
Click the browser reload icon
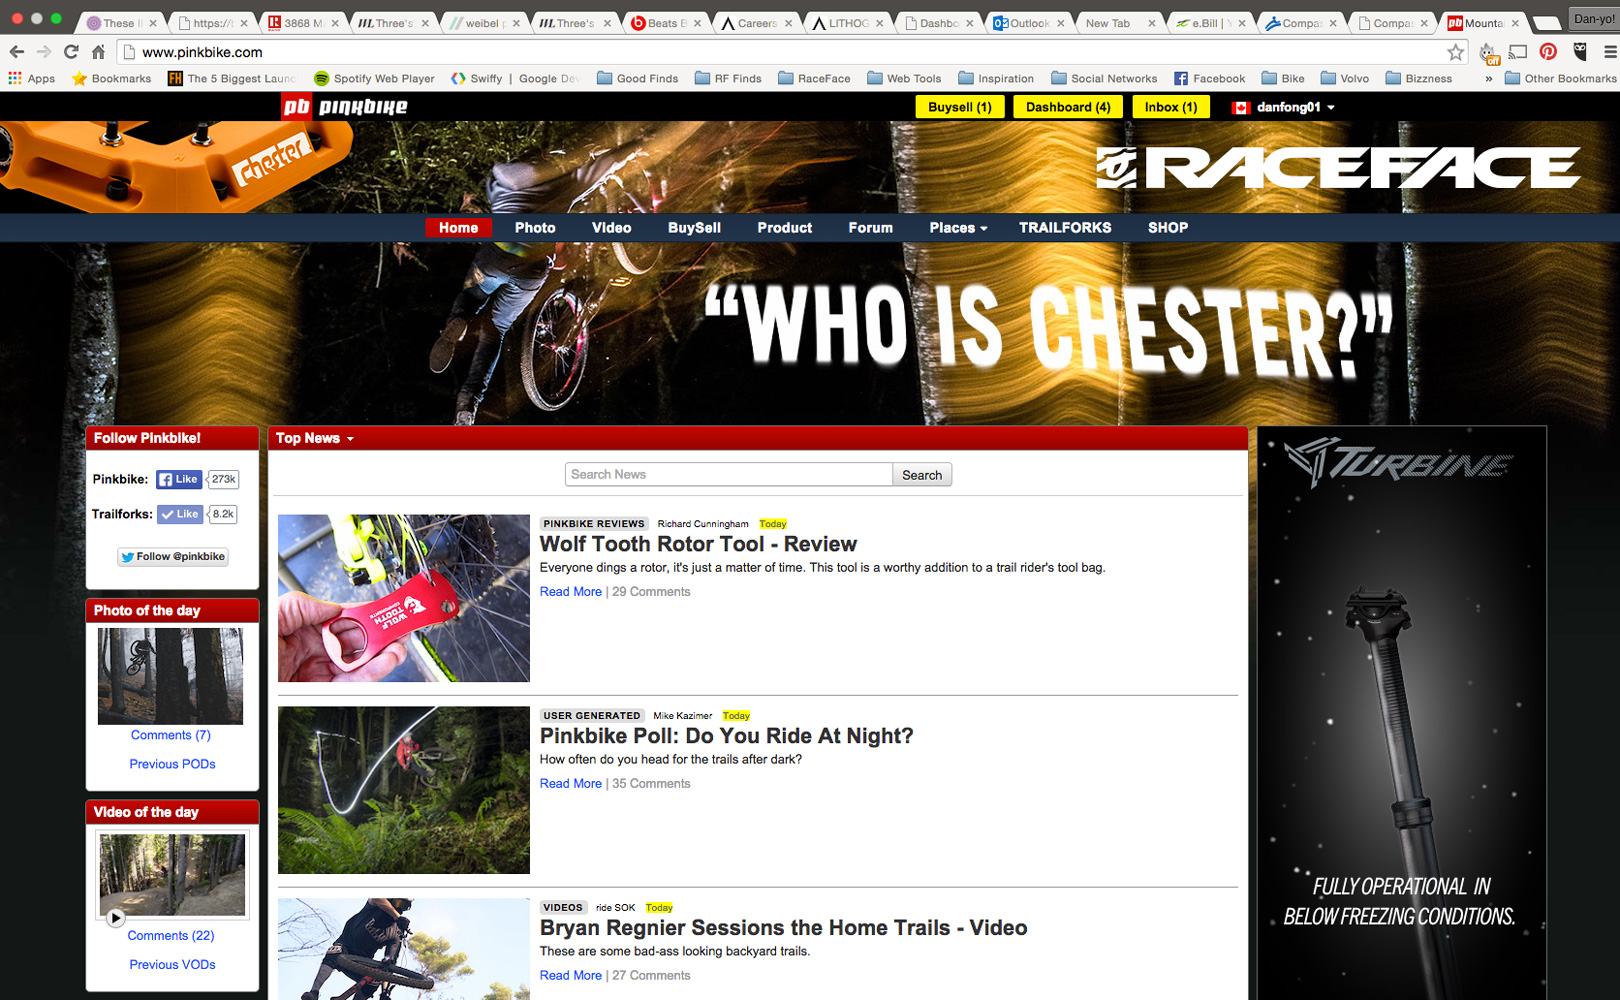coord(71,52)
